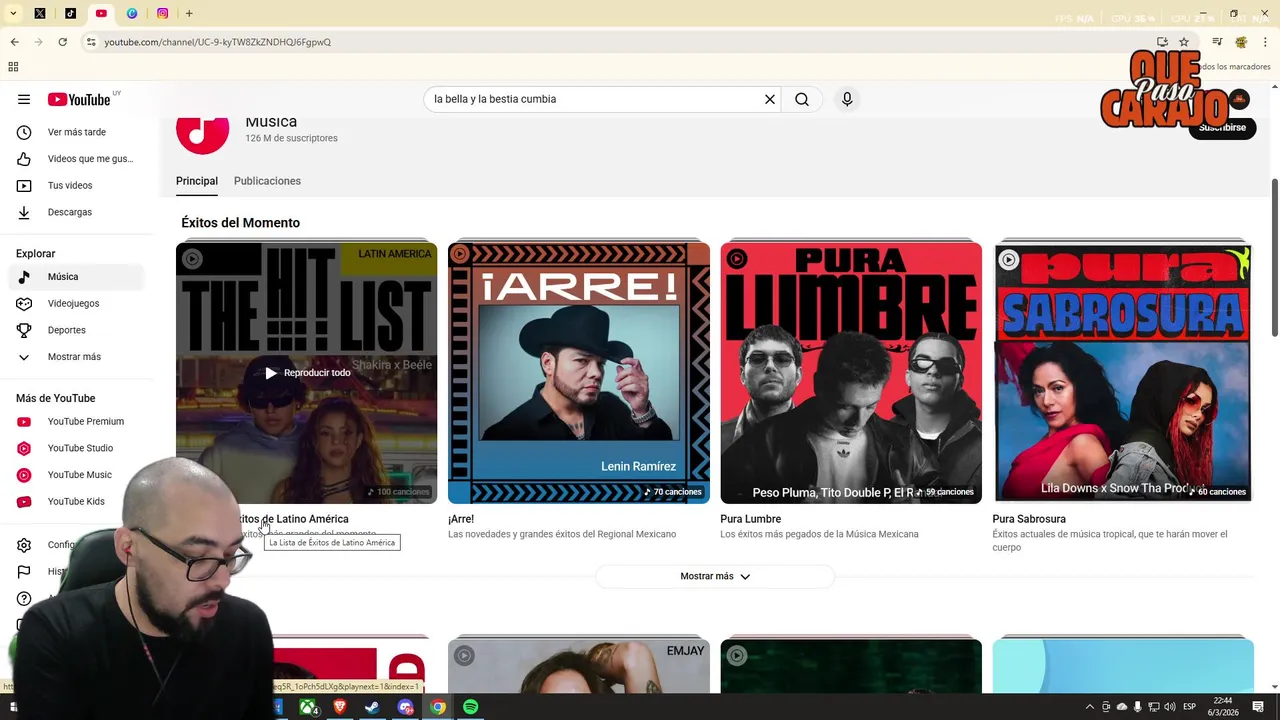The width and height of the screenshot is (1280, 720).
Task: Open the Pura Lumbre playlist thumbnail
Action: [851, 373]
